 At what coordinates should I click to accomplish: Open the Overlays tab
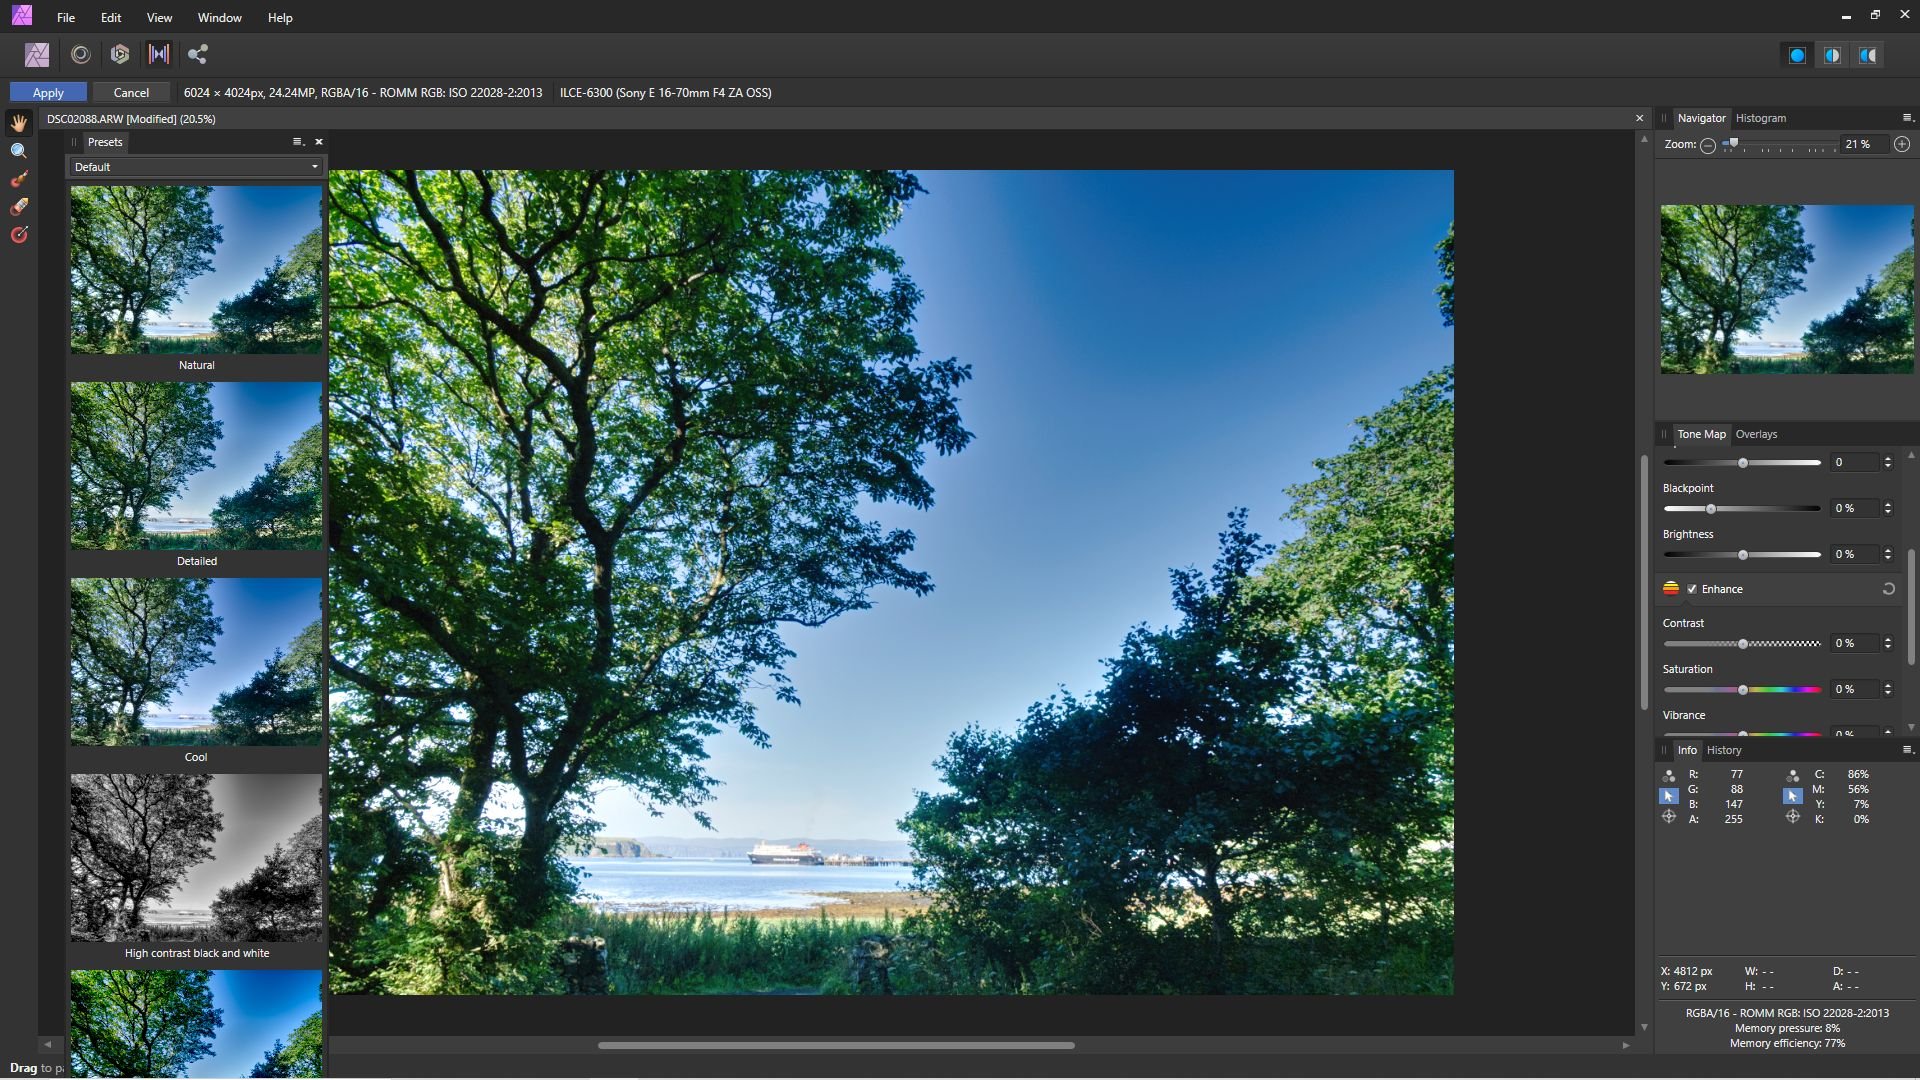pyautogui.click(x=1756, y=434)
